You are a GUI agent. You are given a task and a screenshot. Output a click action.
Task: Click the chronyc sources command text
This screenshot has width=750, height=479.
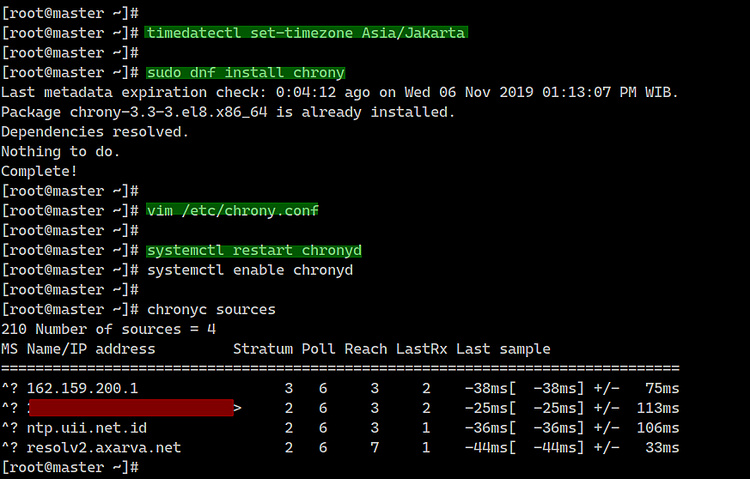[x=210, y=310]
